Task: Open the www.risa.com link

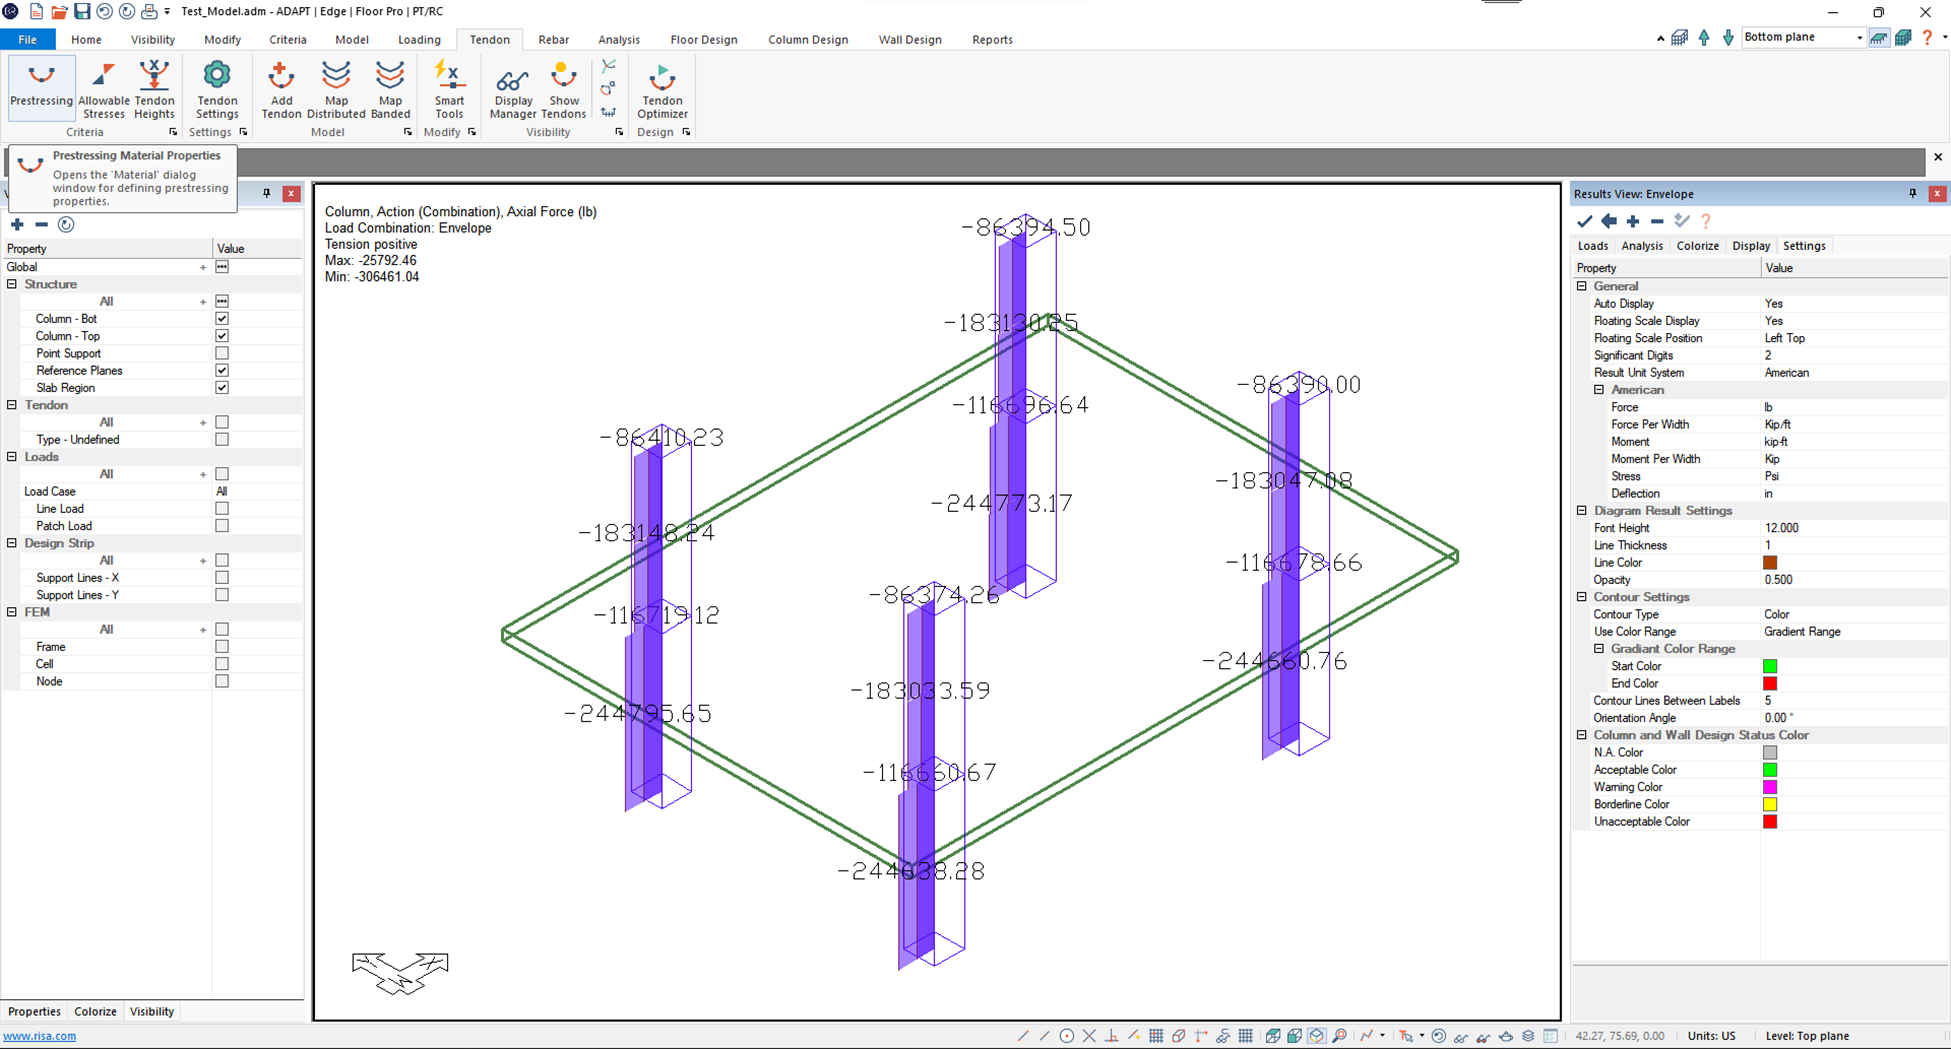Action: (x=40, y=1036)
